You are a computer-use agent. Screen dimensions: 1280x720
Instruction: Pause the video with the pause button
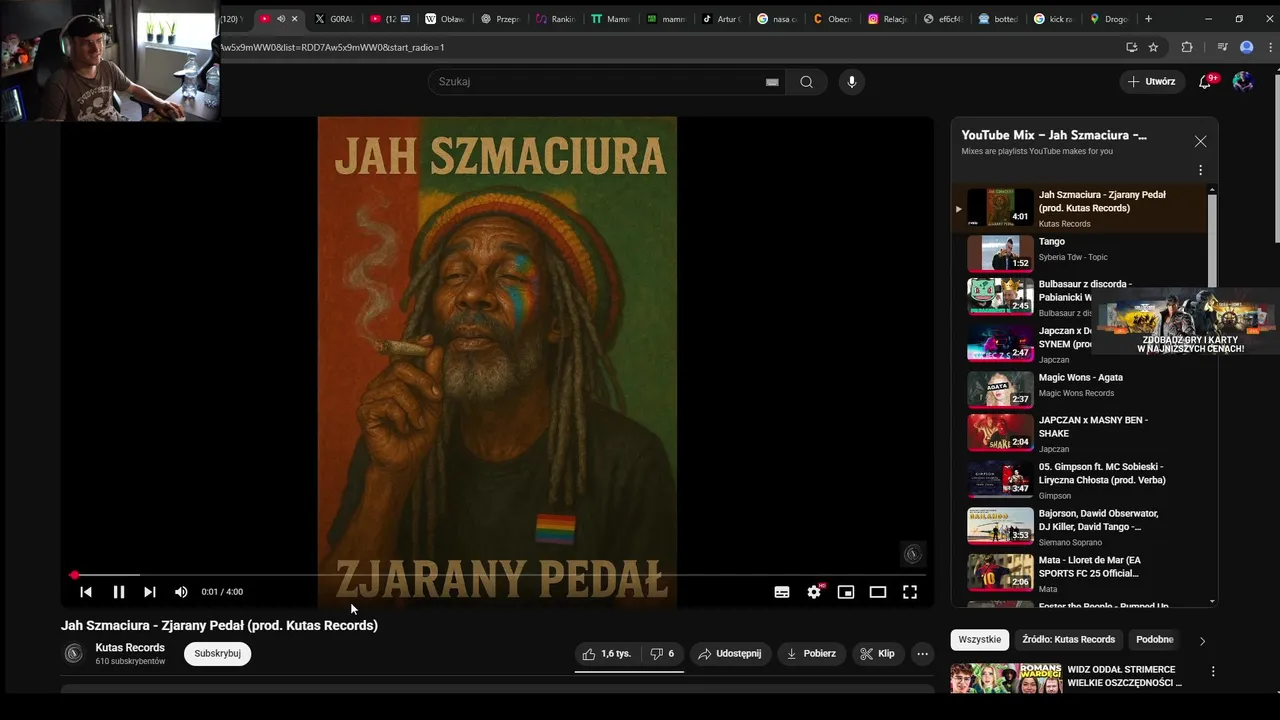[118, 592]
